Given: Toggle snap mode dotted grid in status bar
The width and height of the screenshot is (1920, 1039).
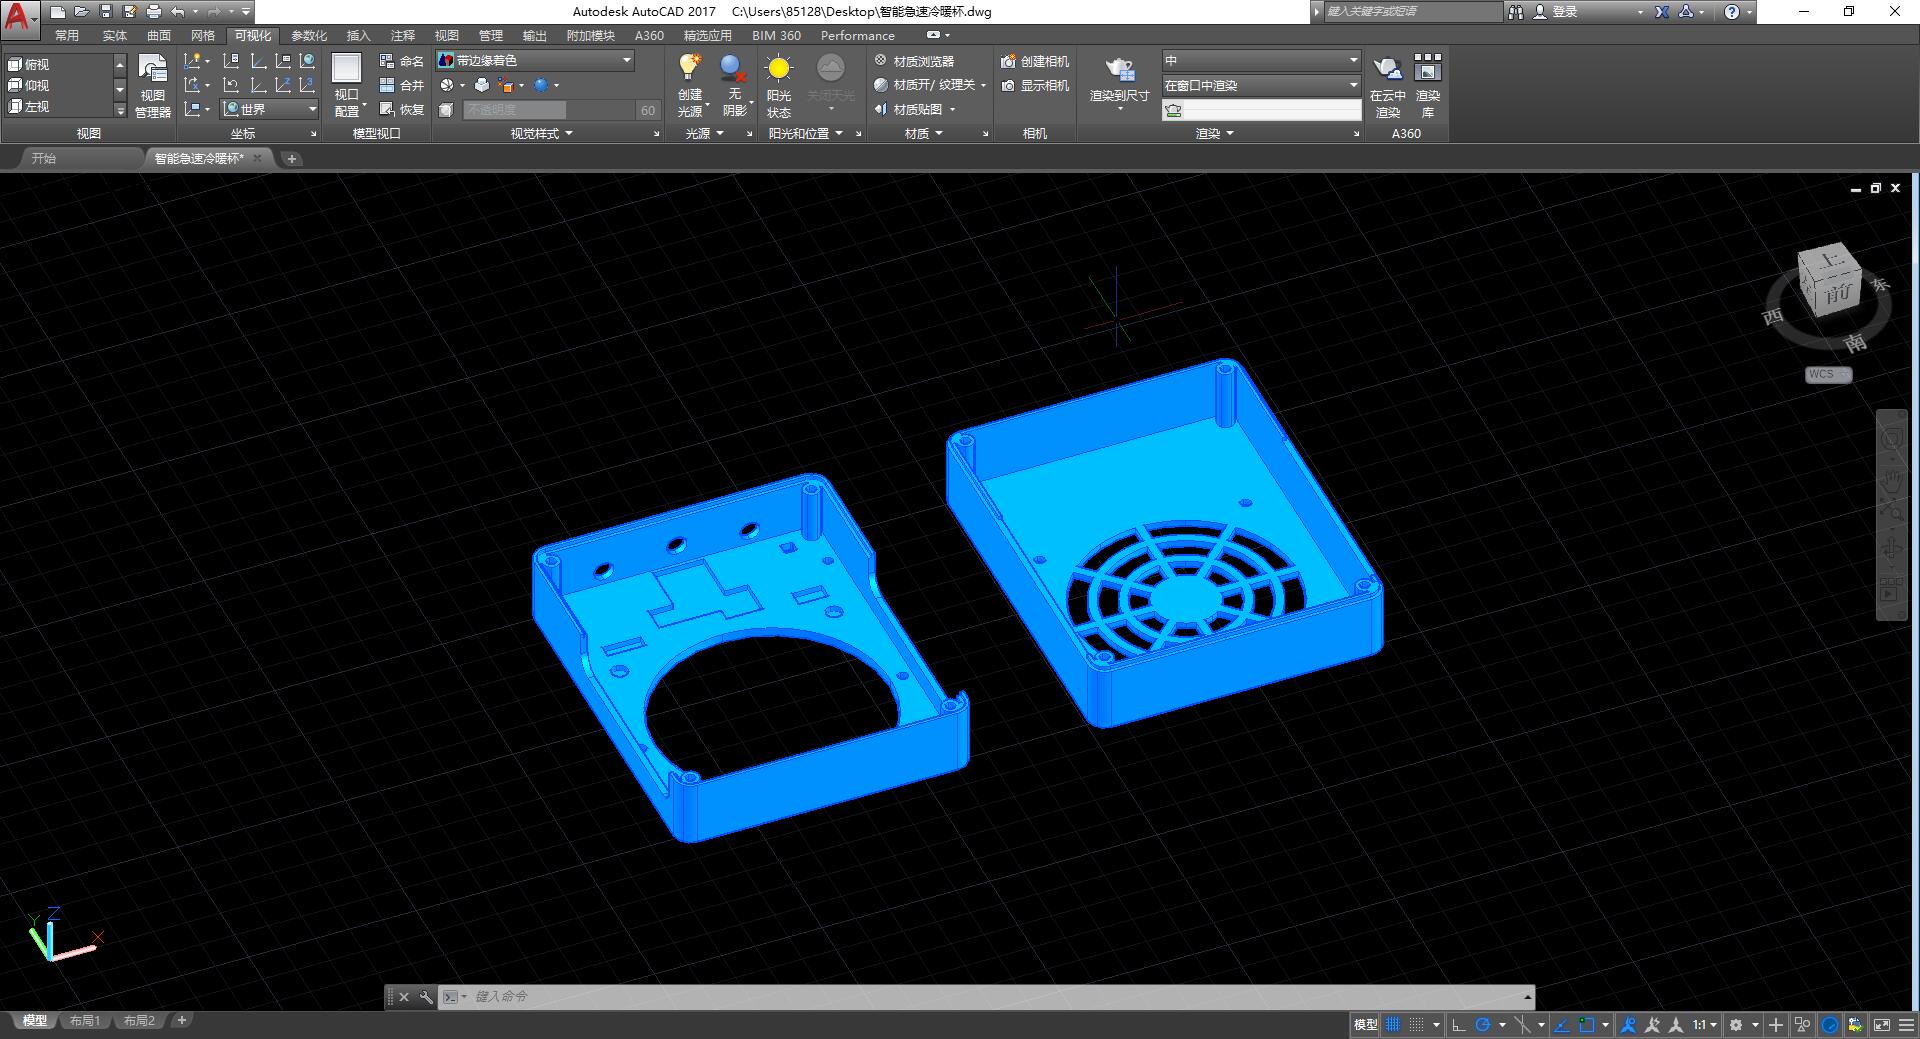Looking at the screenshot, I should (x=1416, y=1025).
